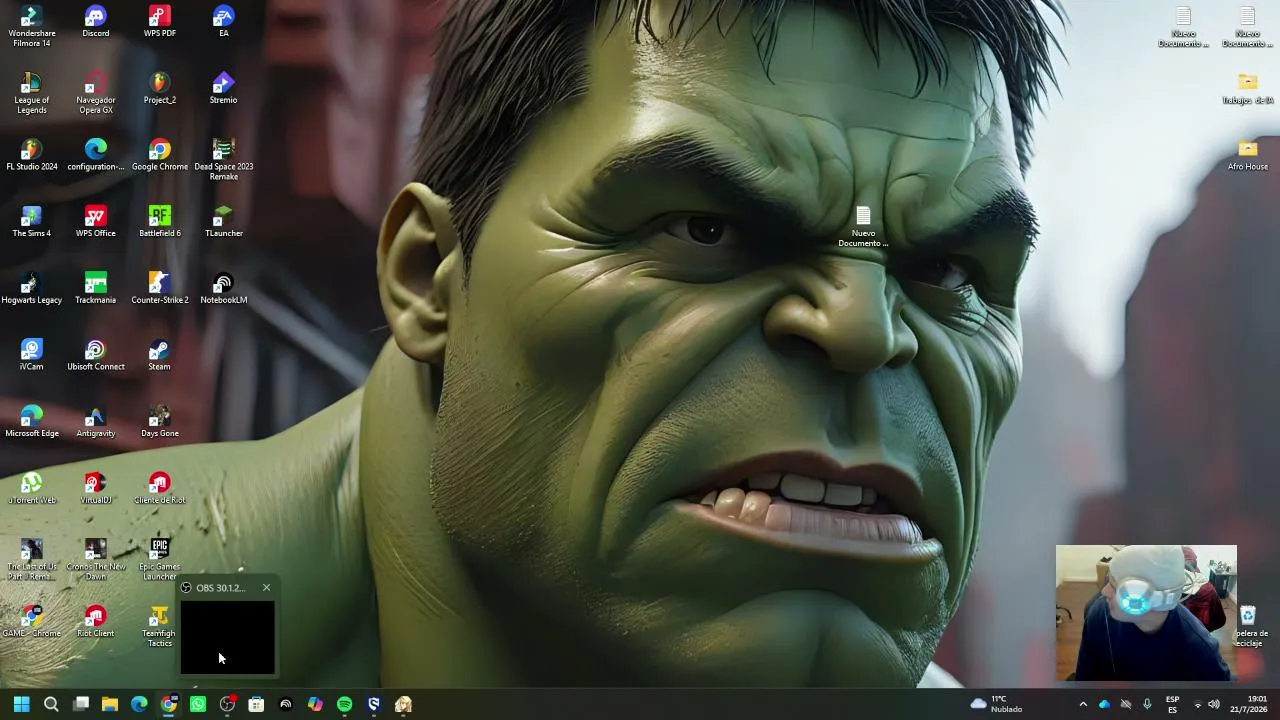This screenshot has width=1280, height=720.
Task: Select the Project_2 desktop file
Action: point(160,89)
